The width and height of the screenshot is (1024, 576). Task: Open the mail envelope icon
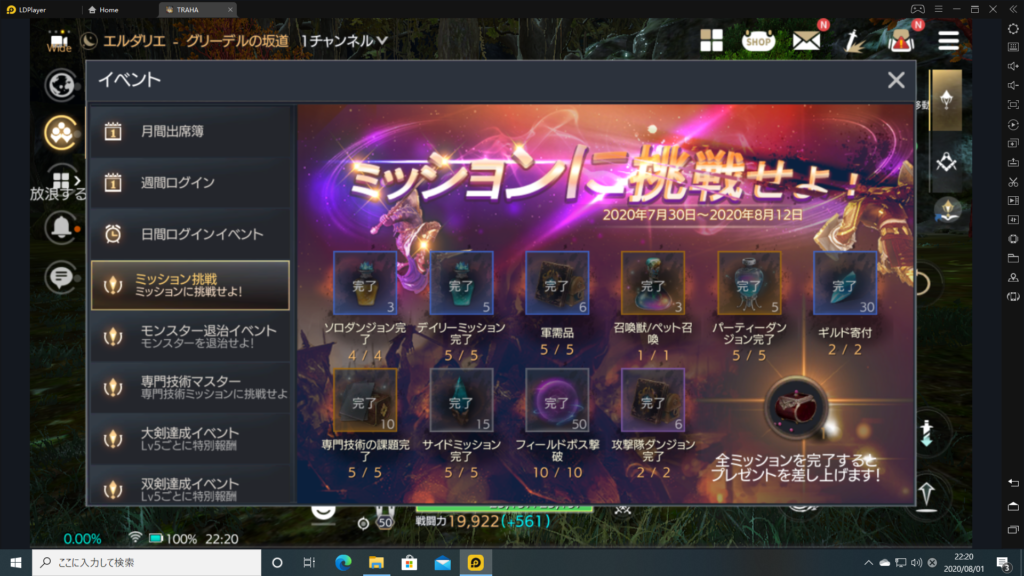[807, 40]
